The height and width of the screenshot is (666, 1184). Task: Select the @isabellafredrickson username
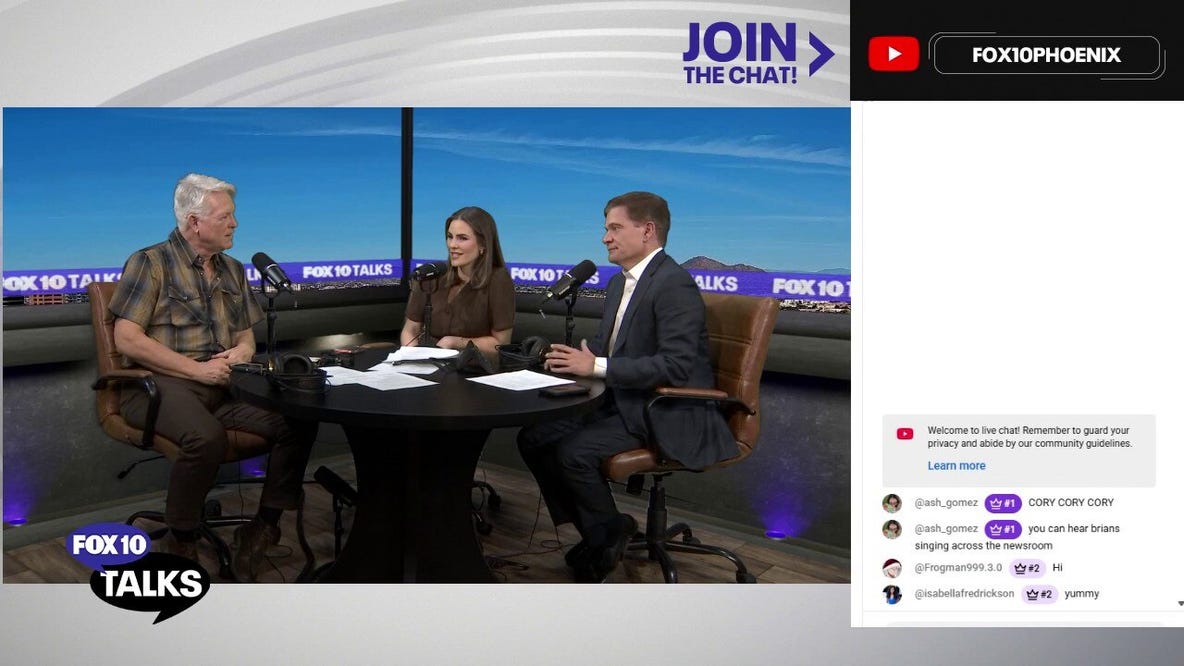tap(964, 594)
